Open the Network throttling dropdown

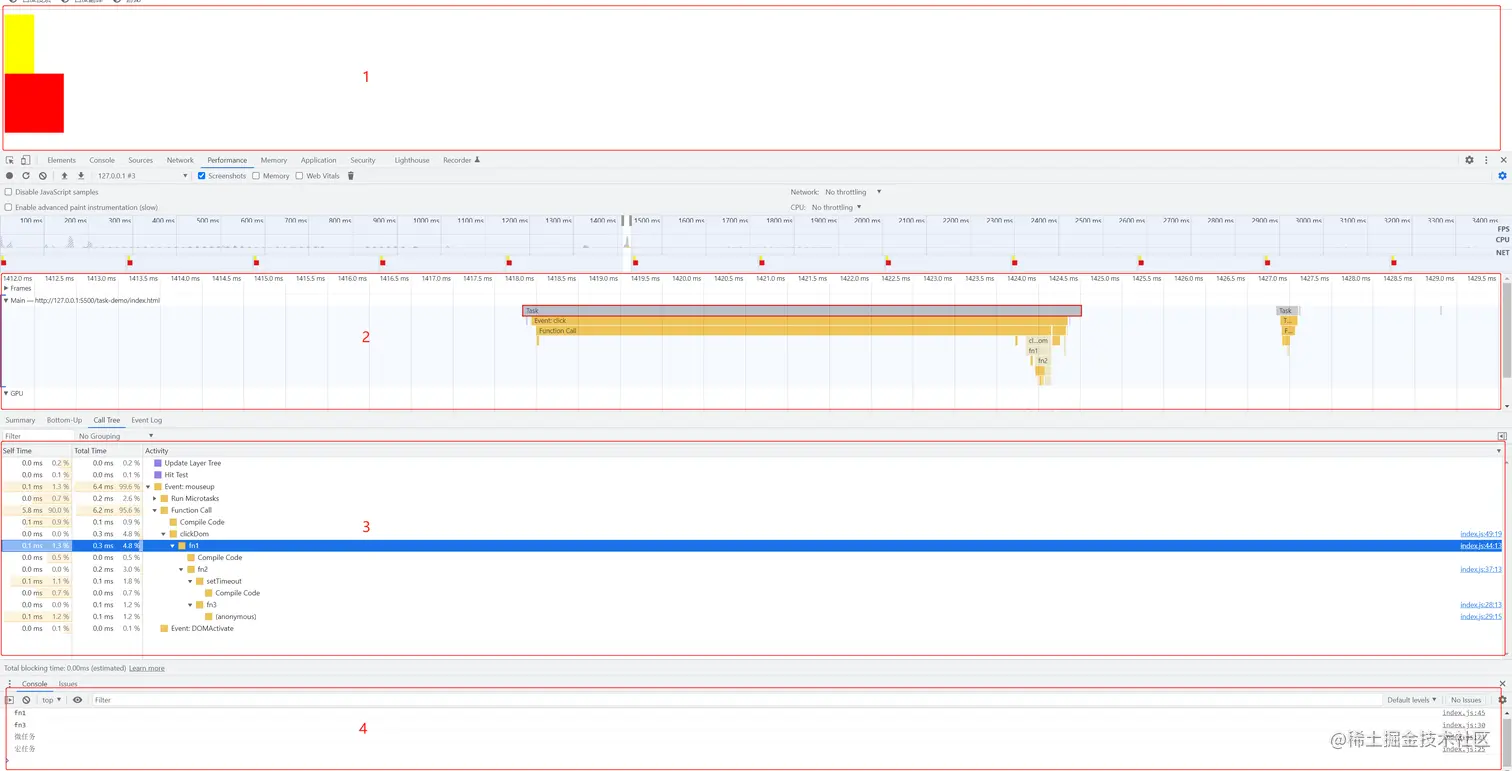(853, 192)
